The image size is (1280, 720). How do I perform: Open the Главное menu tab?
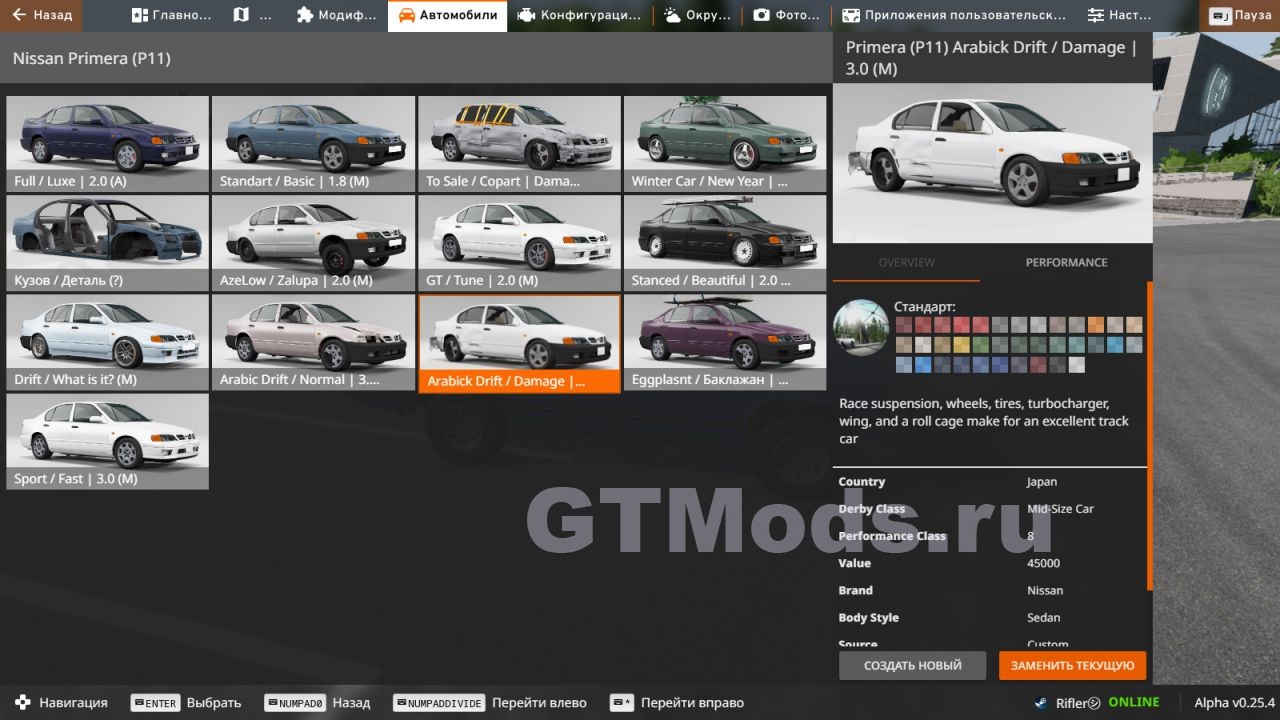point(172,15)
